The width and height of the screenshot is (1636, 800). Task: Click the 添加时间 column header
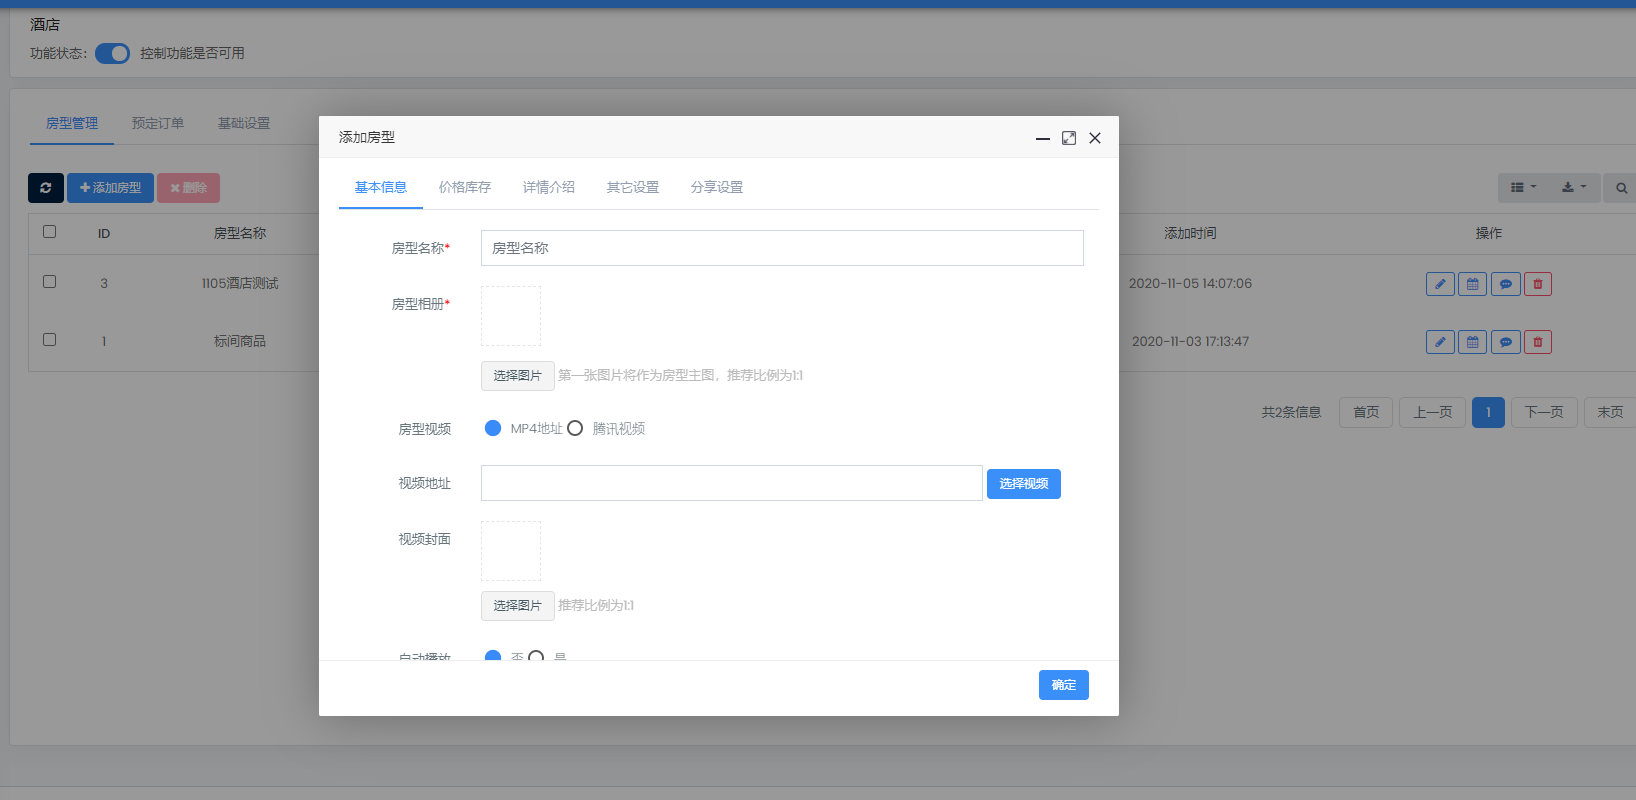tap(1190, 233)
